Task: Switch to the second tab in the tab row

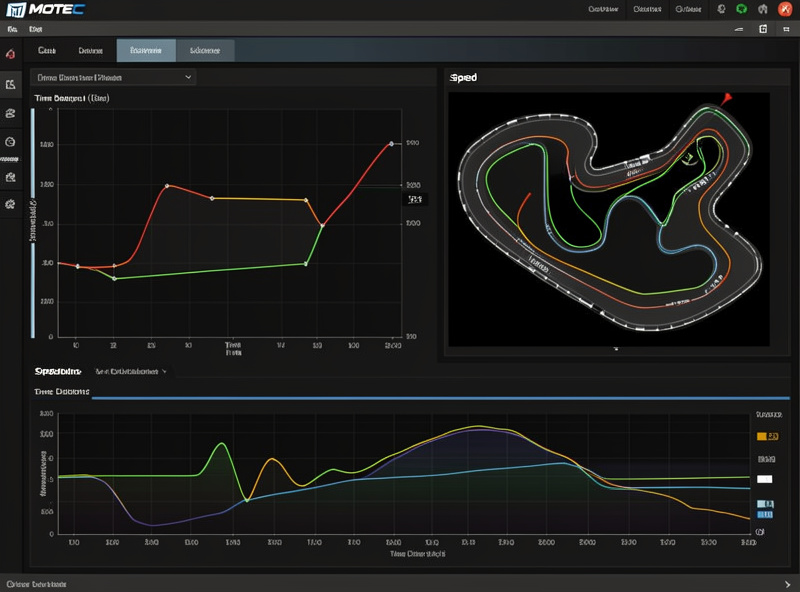Action: (x=91, y=51)
